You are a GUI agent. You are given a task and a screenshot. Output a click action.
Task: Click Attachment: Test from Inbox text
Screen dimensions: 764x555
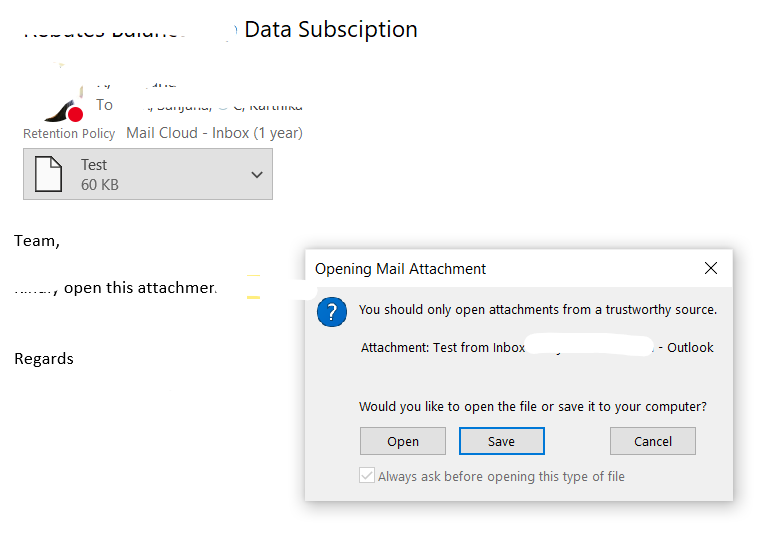pos(442,347)
